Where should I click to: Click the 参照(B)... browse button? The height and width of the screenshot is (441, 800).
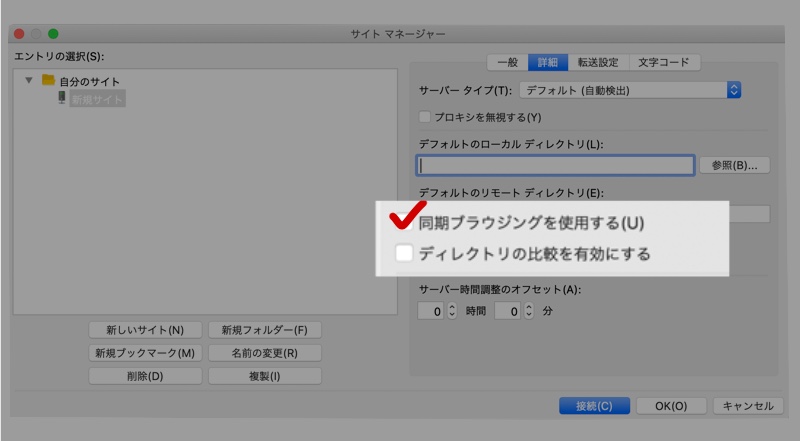tap(734, 165)
